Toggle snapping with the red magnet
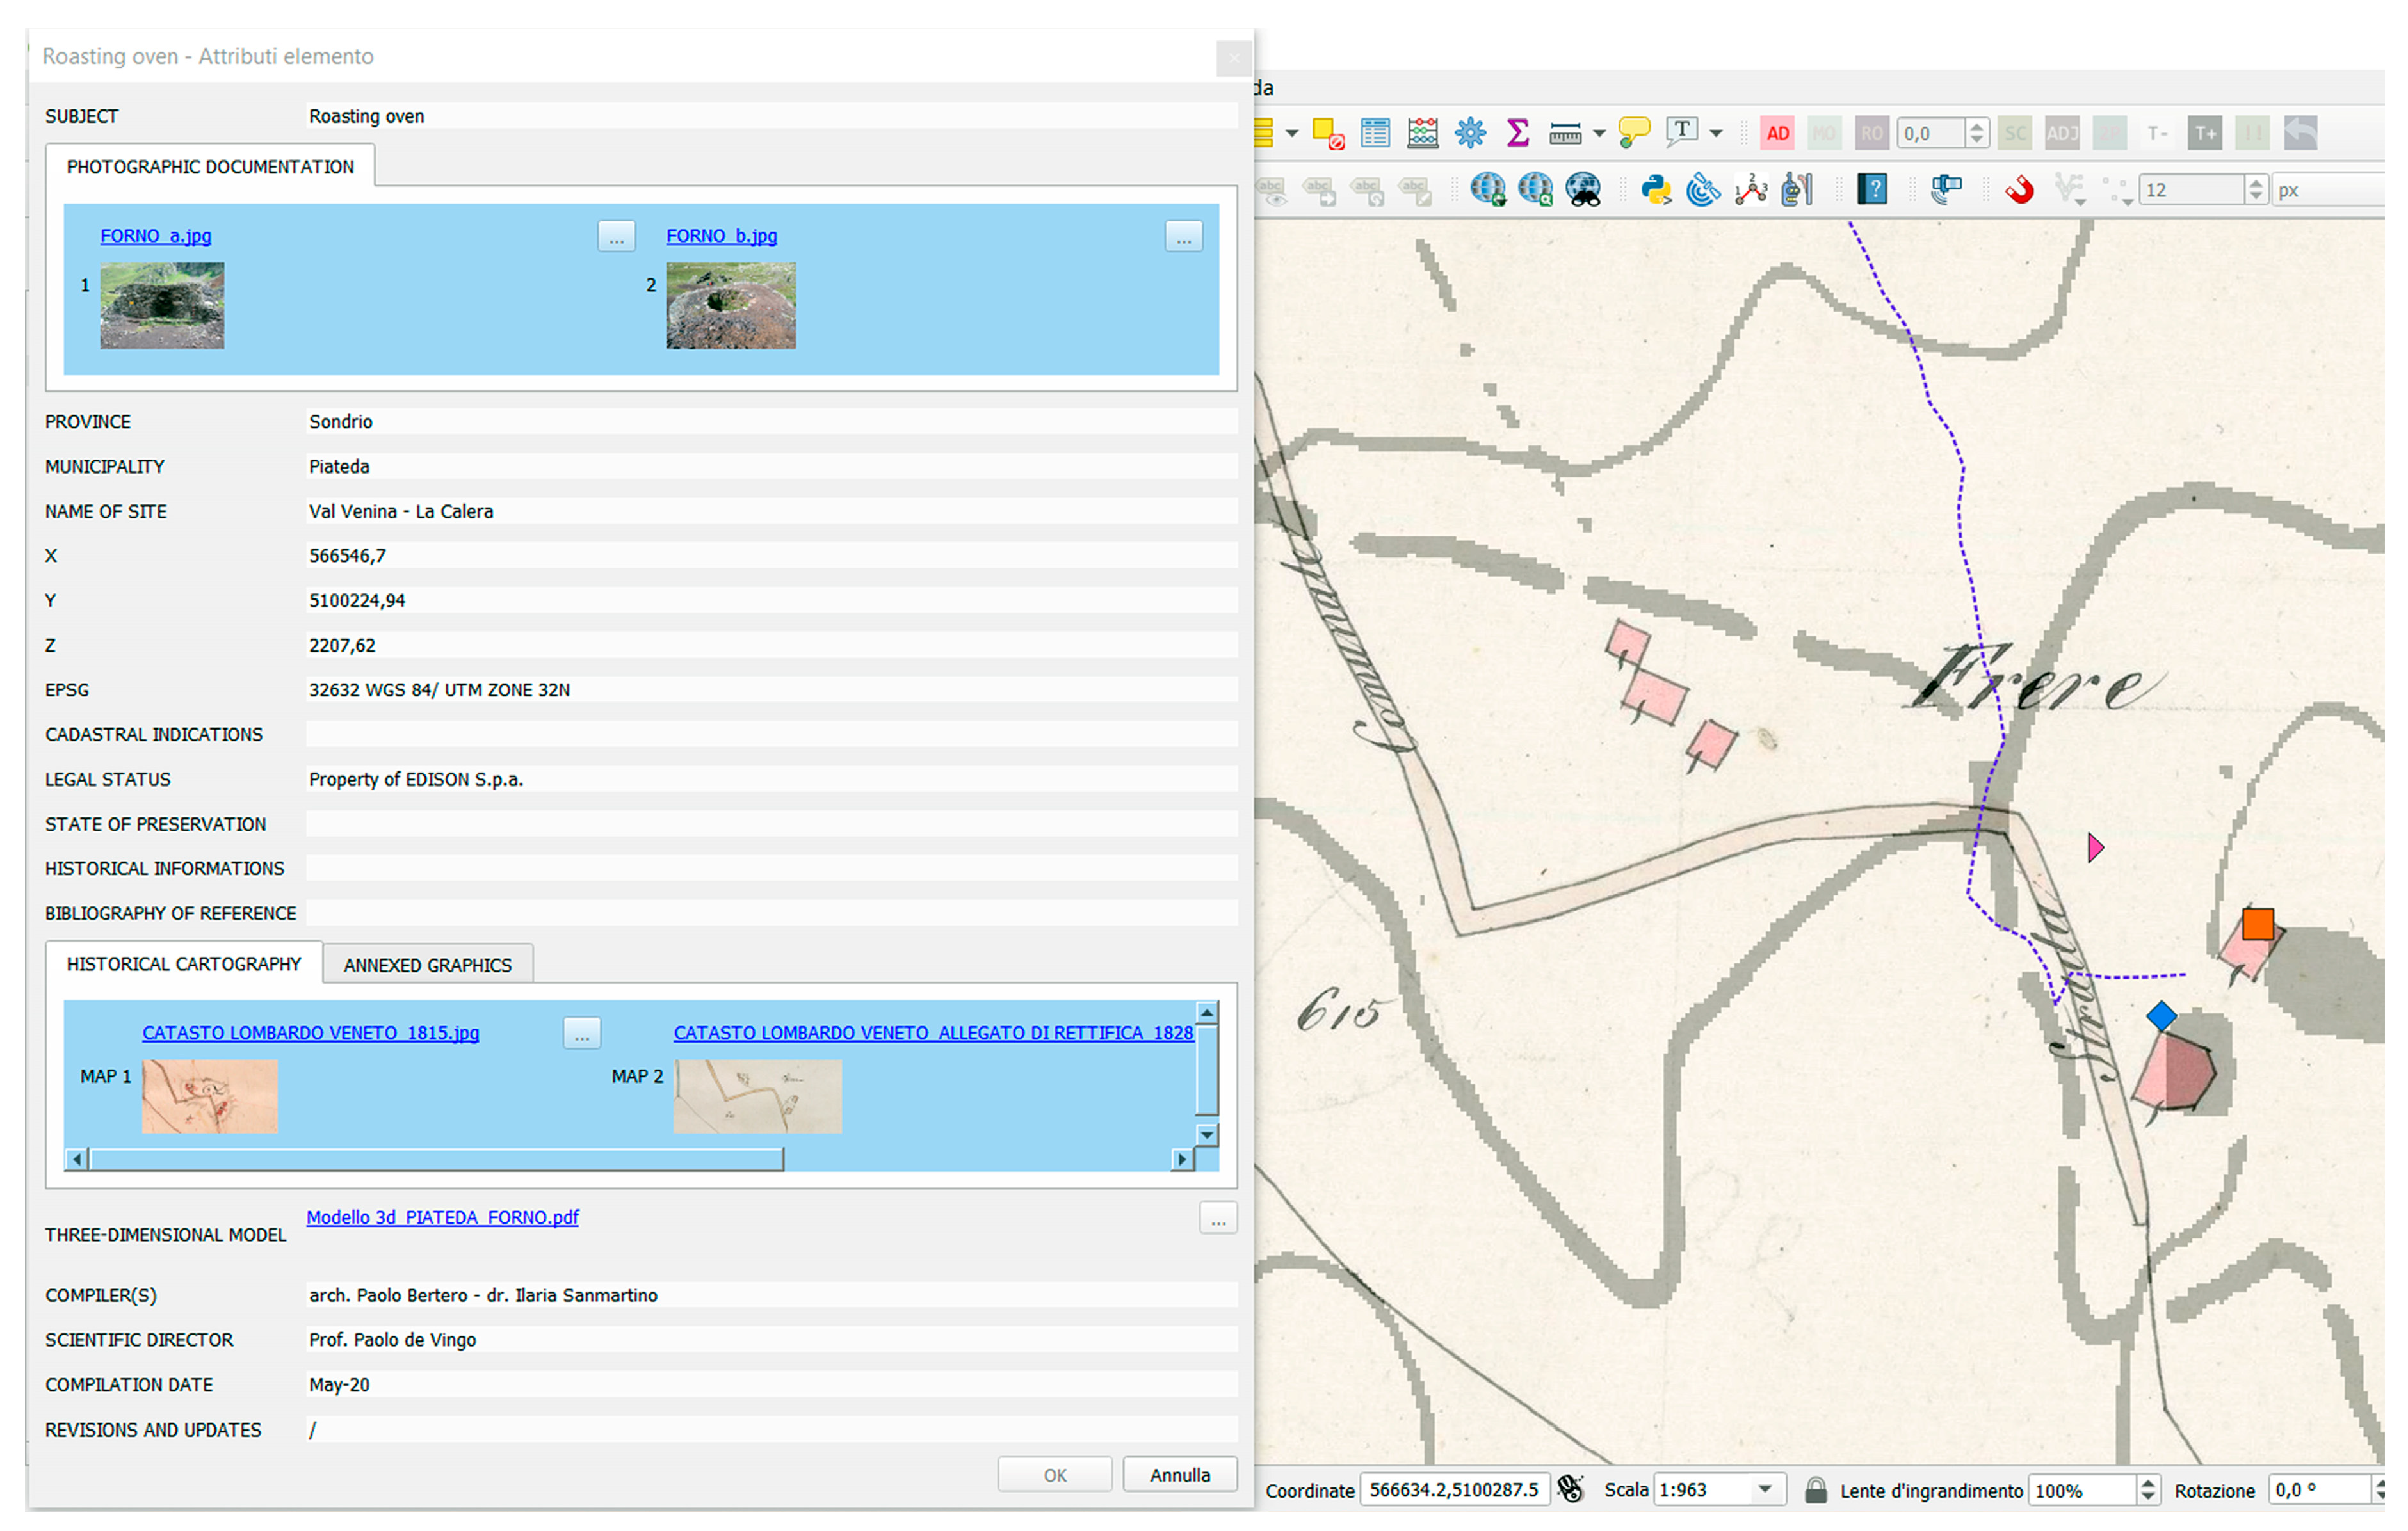2408x1531 pixels. click(x=2019, y=190)
